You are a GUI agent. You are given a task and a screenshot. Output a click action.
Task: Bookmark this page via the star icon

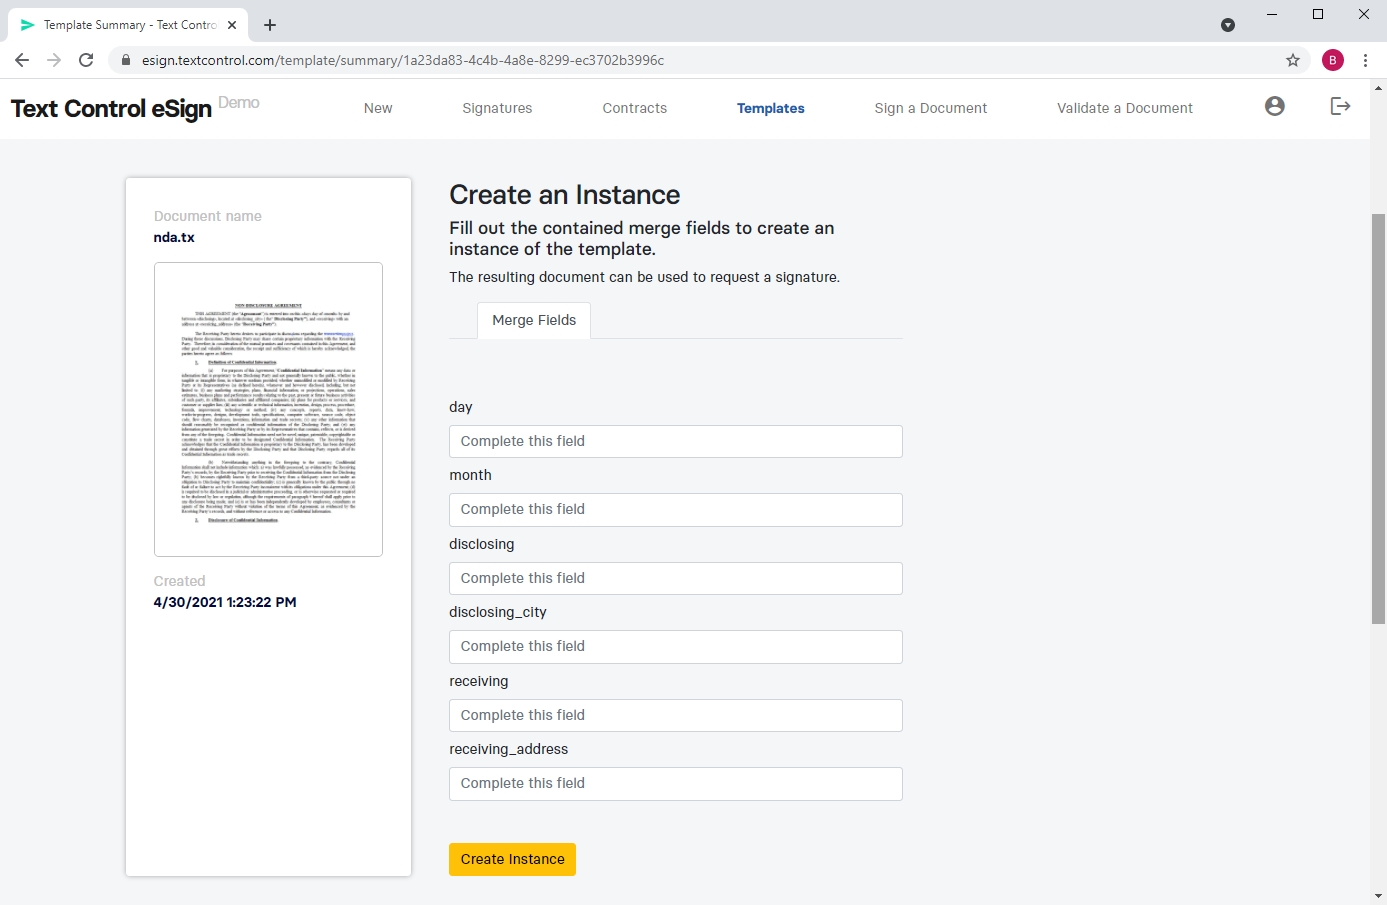pyautogui.click(x=1293, y=60)
